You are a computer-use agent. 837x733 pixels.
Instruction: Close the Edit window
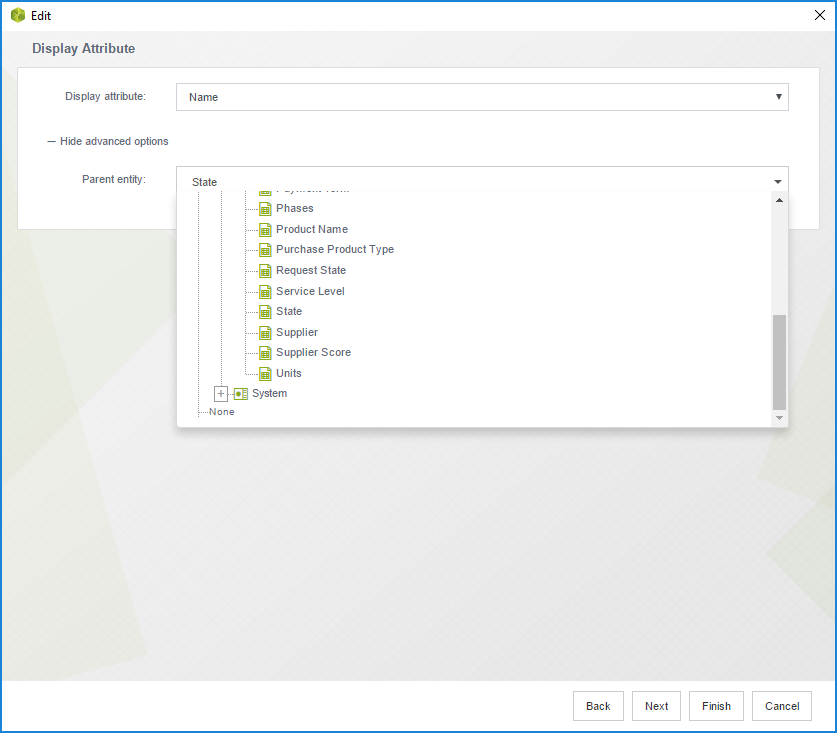coord(819,15)
